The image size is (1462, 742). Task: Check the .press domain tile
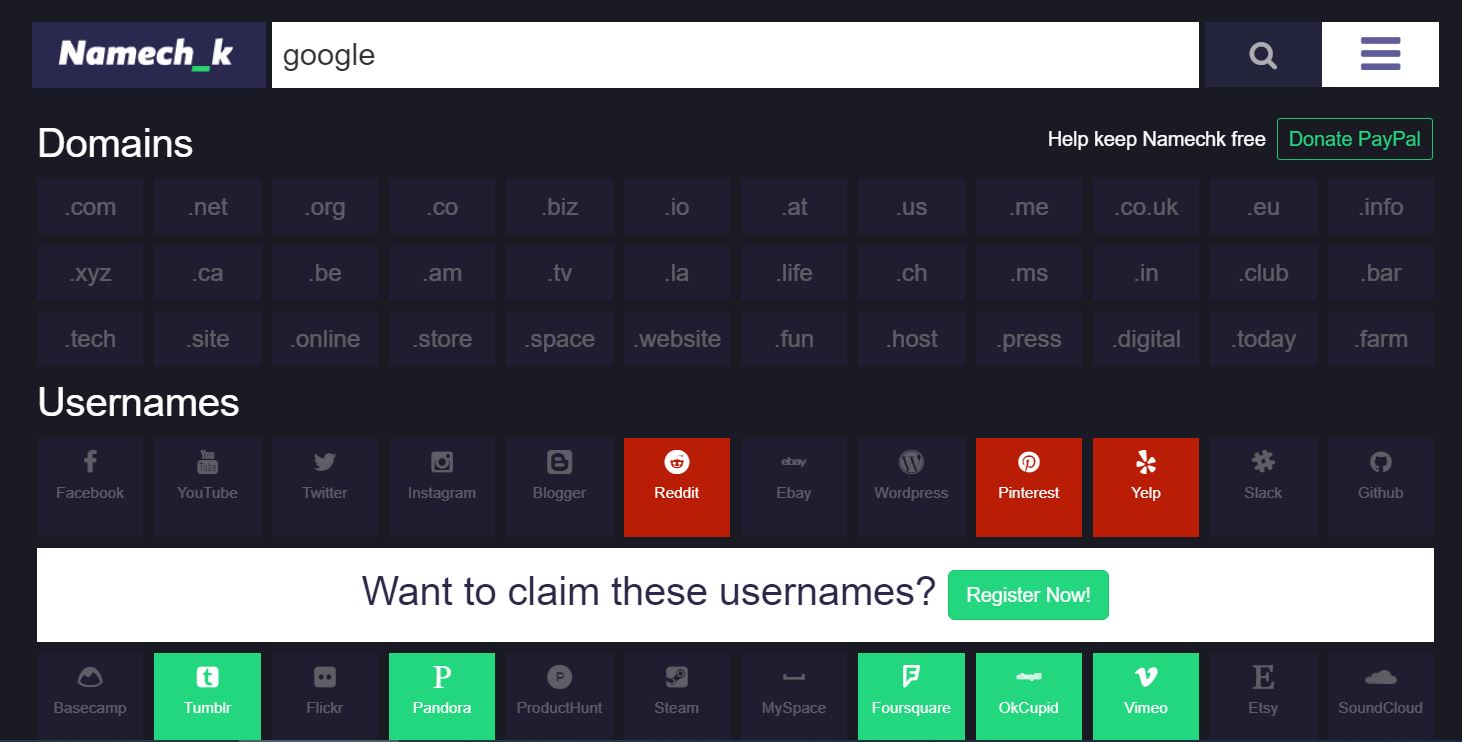pyautogui.click(x=1029, y=339)
